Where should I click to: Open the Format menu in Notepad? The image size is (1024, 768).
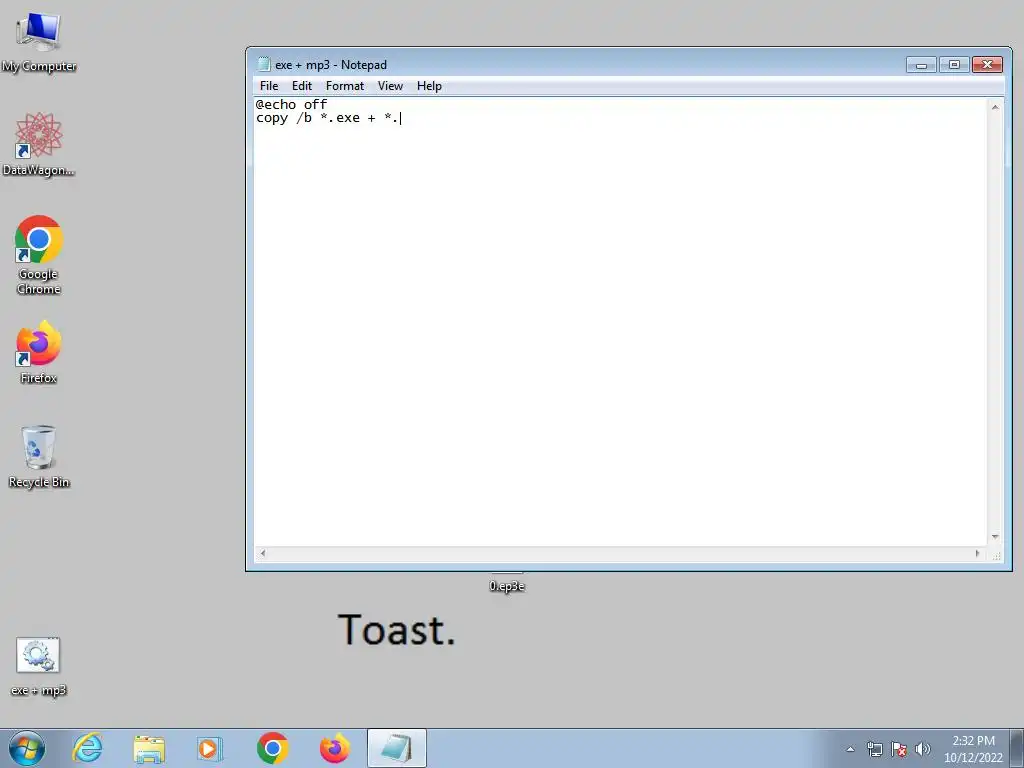click(x=345, y=86)
